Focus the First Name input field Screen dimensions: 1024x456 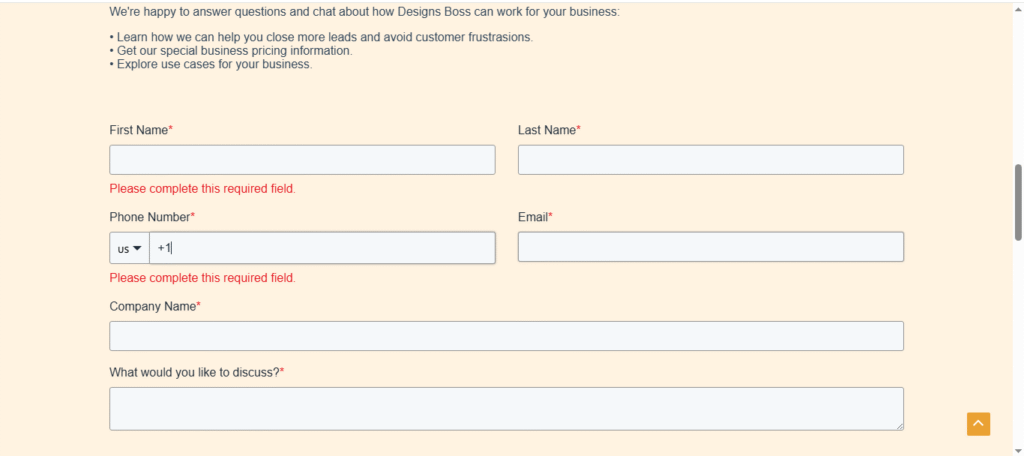click(x=302, y=160)
